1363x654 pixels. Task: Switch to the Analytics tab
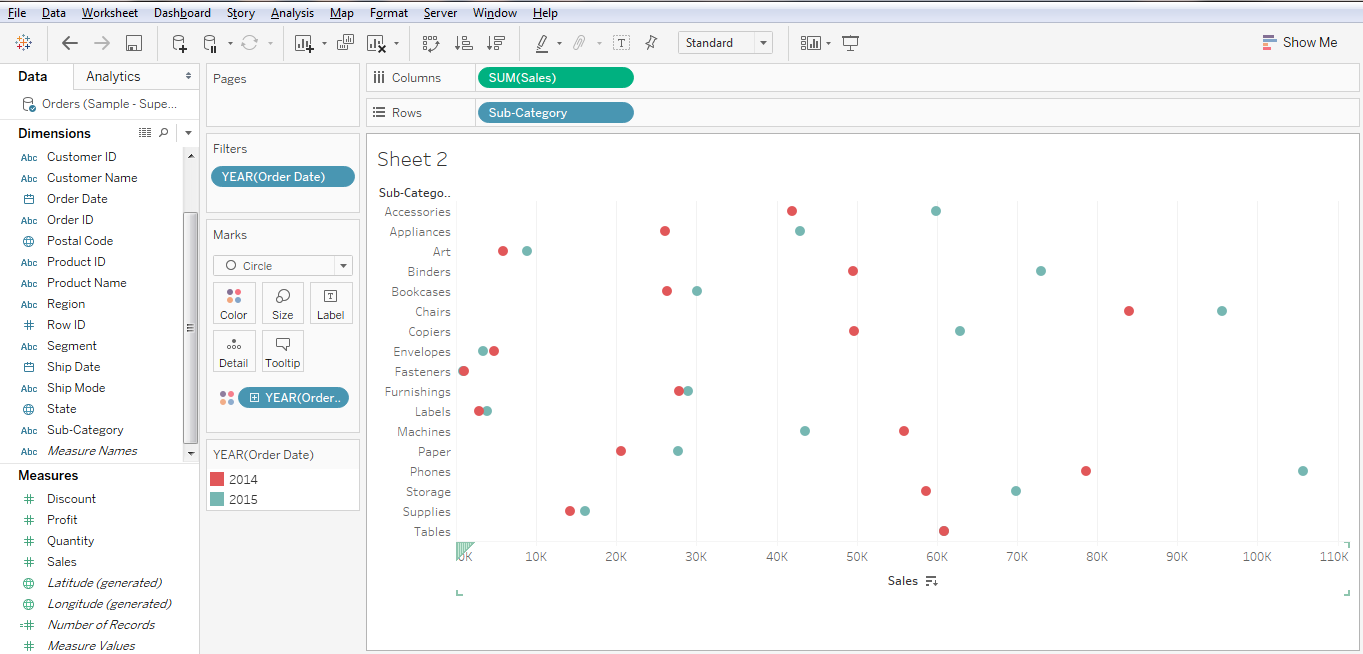(x=113, y=76)
